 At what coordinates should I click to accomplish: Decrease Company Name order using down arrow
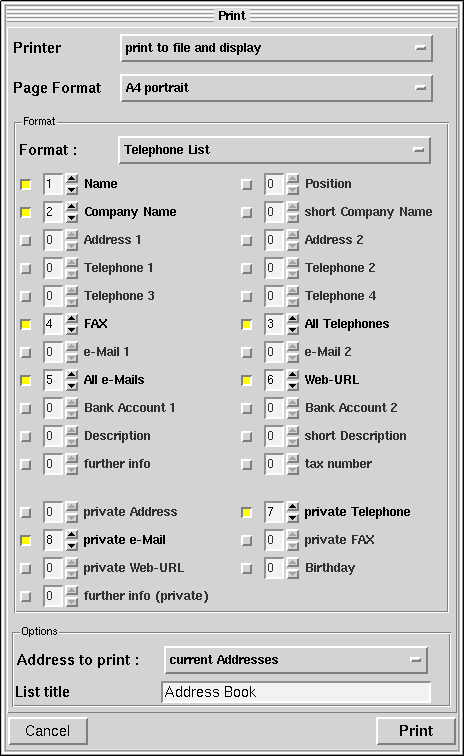72,217
